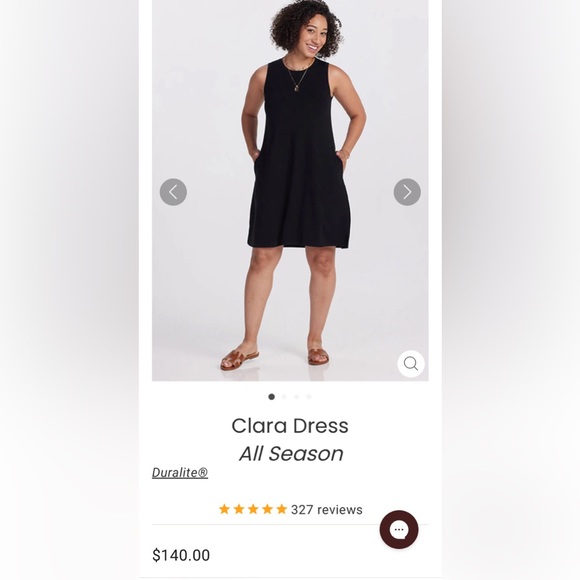
Task: Advance to the next product image arrow
Action: coord(407,192)
